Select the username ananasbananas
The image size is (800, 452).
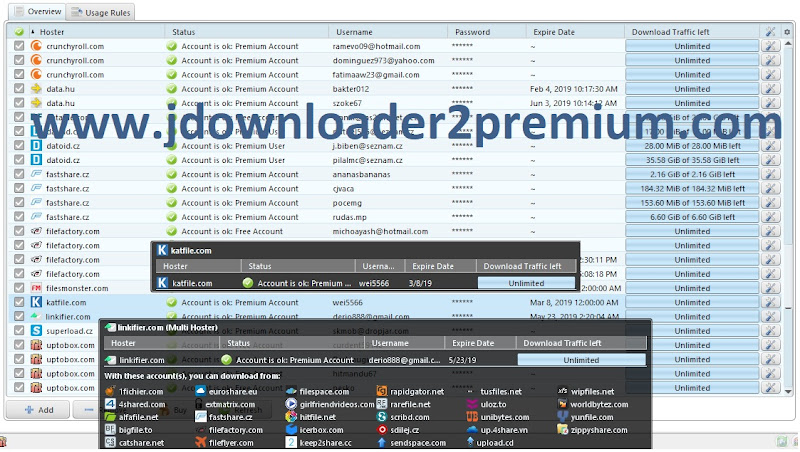[x=361, y=174]
